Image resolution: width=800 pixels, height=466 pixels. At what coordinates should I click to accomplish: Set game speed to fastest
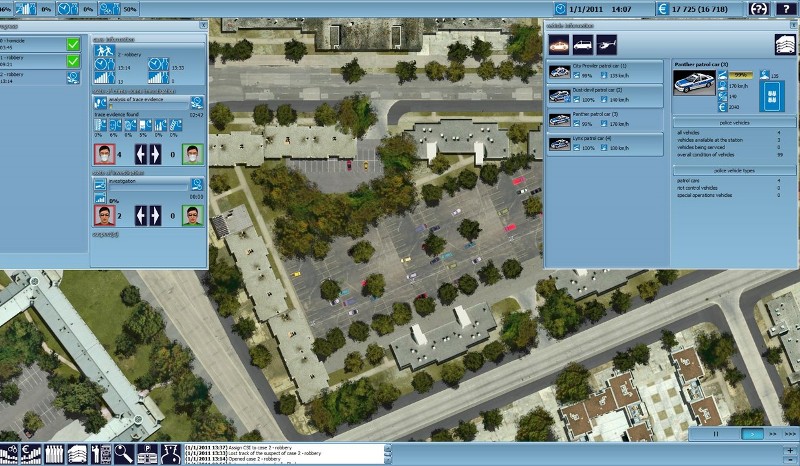tap(789, 435)
